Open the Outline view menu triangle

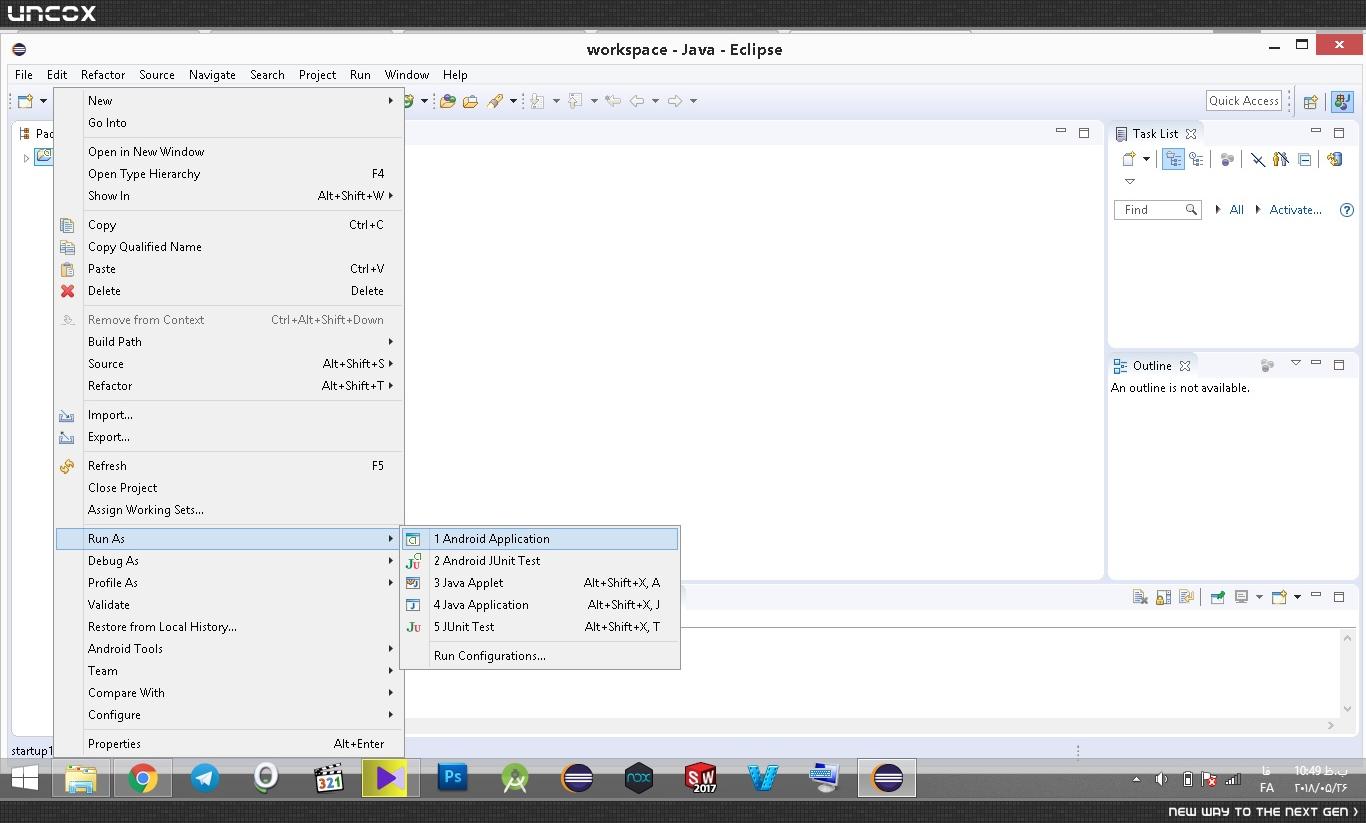[x=1295, y=364]
